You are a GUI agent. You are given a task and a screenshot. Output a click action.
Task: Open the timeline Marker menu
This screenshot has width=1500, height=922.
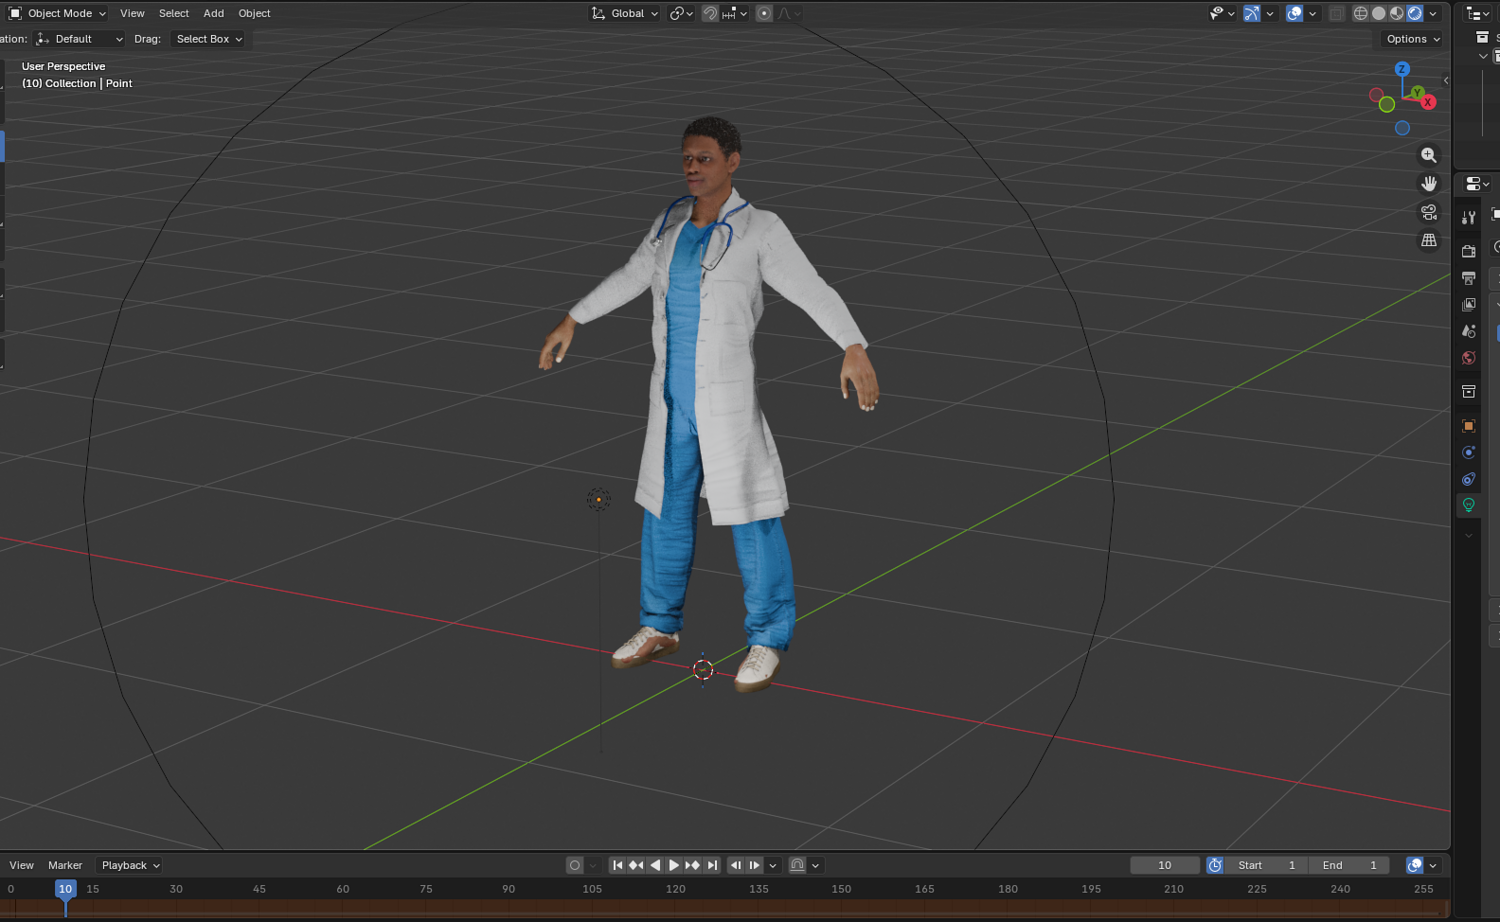65,865
